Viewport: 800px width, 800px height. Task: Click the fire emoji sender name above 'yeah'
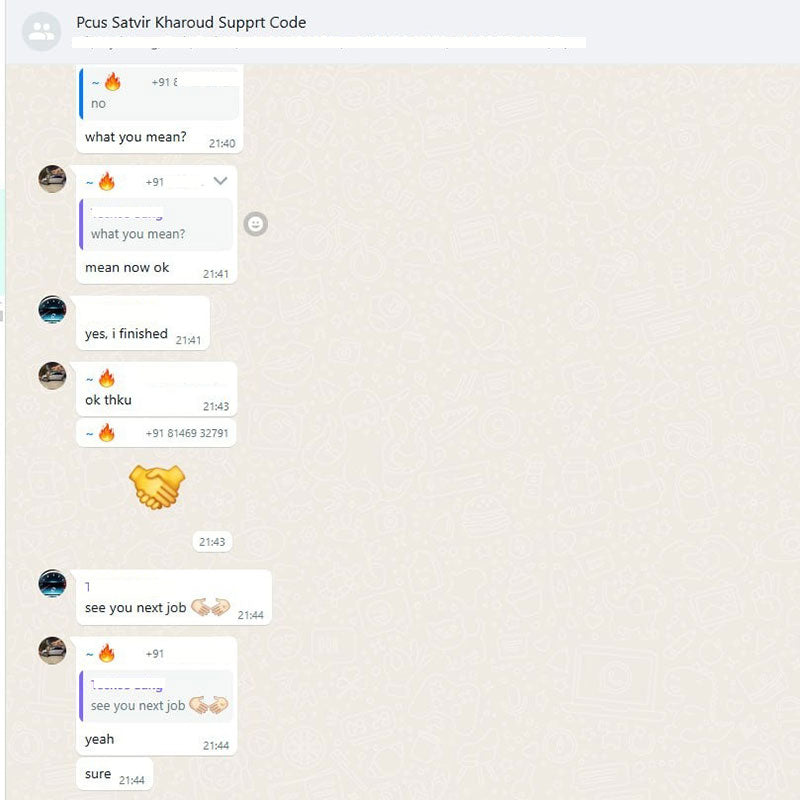[x=101, y=653]
